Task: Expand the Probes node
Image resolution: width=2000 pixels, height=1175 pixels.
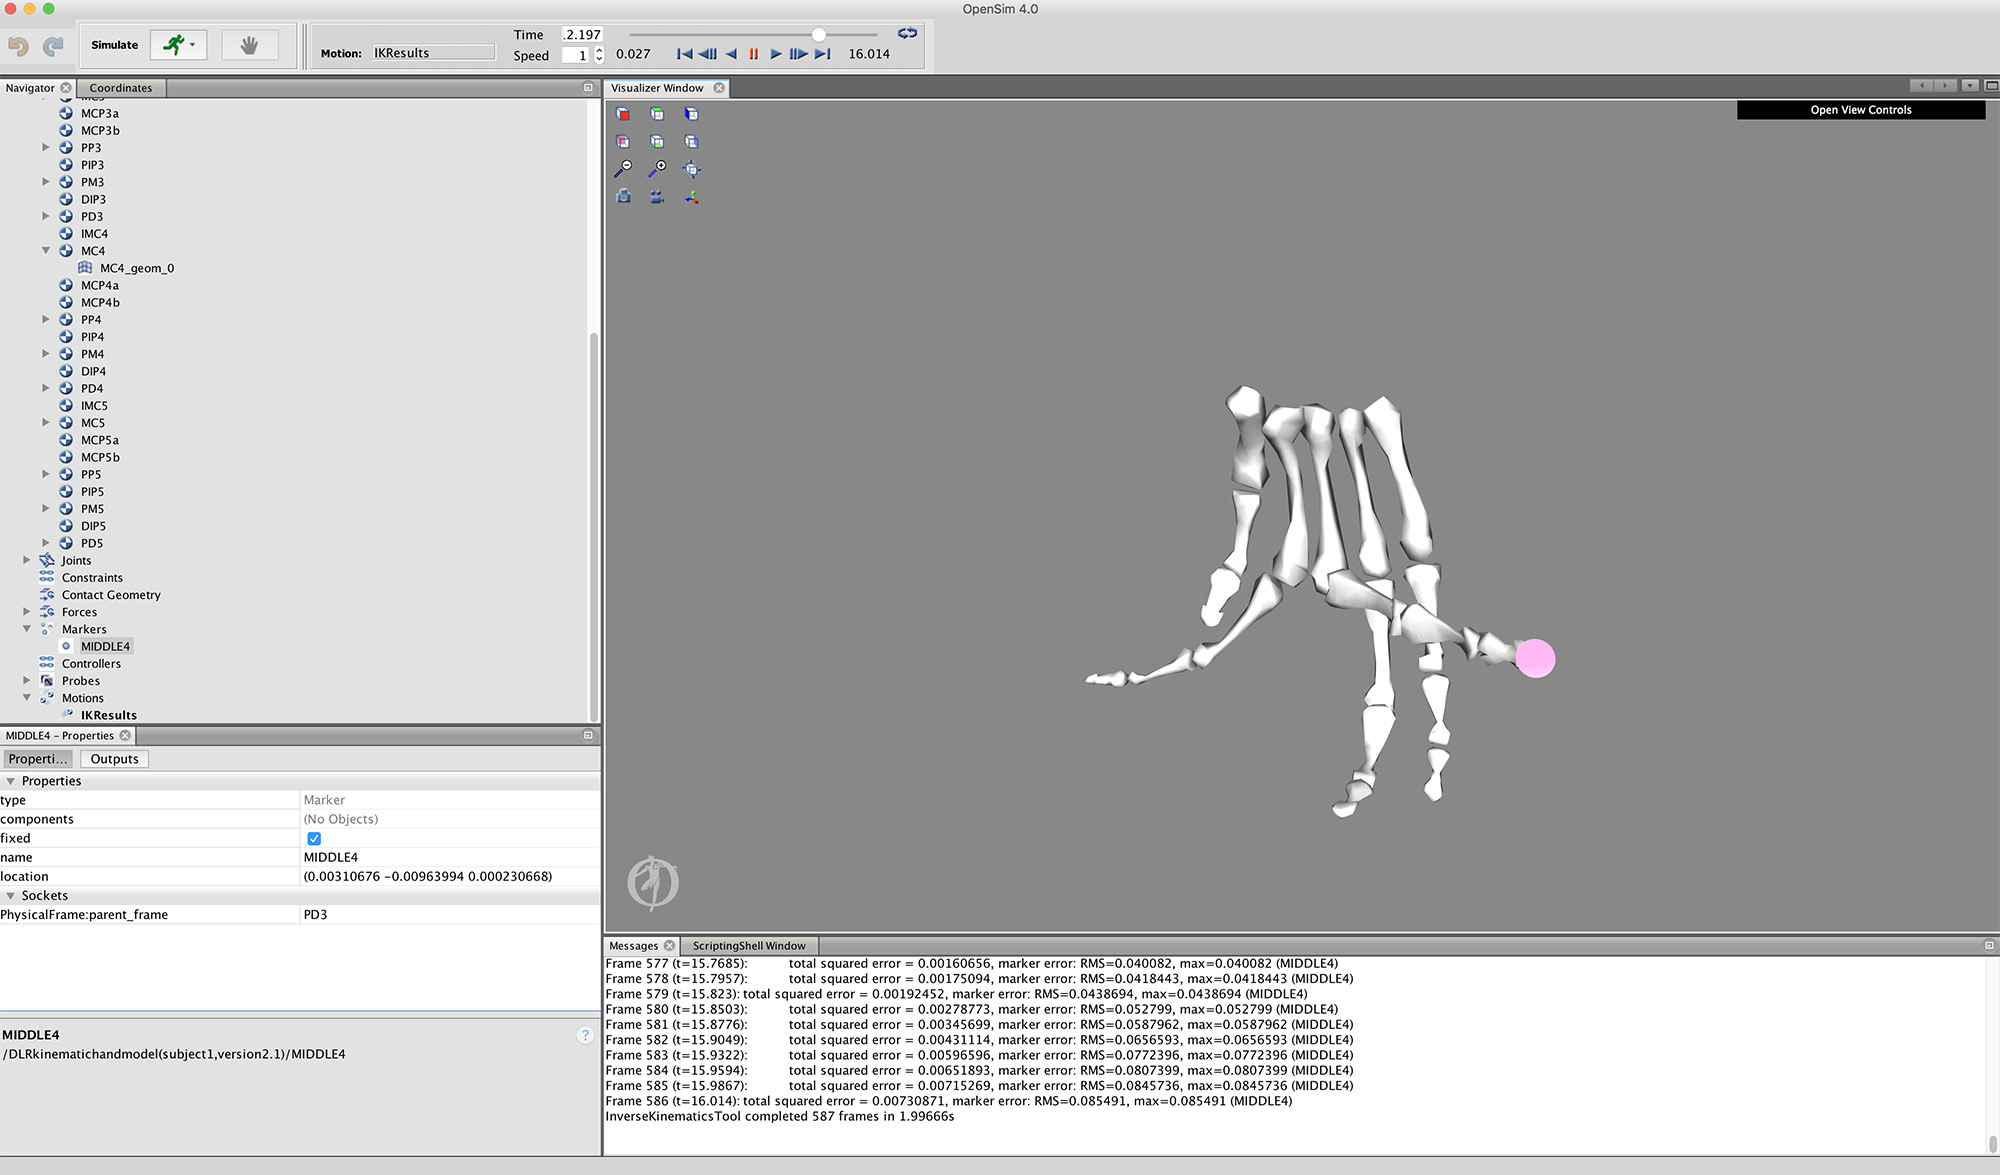Action: click(x=27, y=681)
